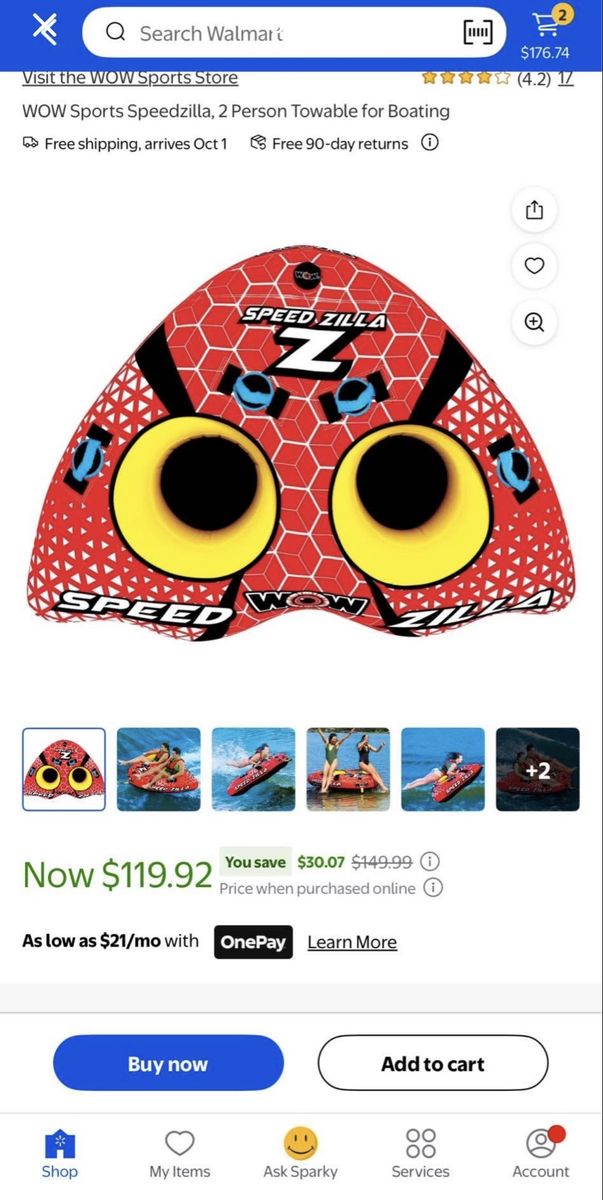
Task: Add item to favorites with the heart icon
Action: pyautogui.click(x=534, y=265)
